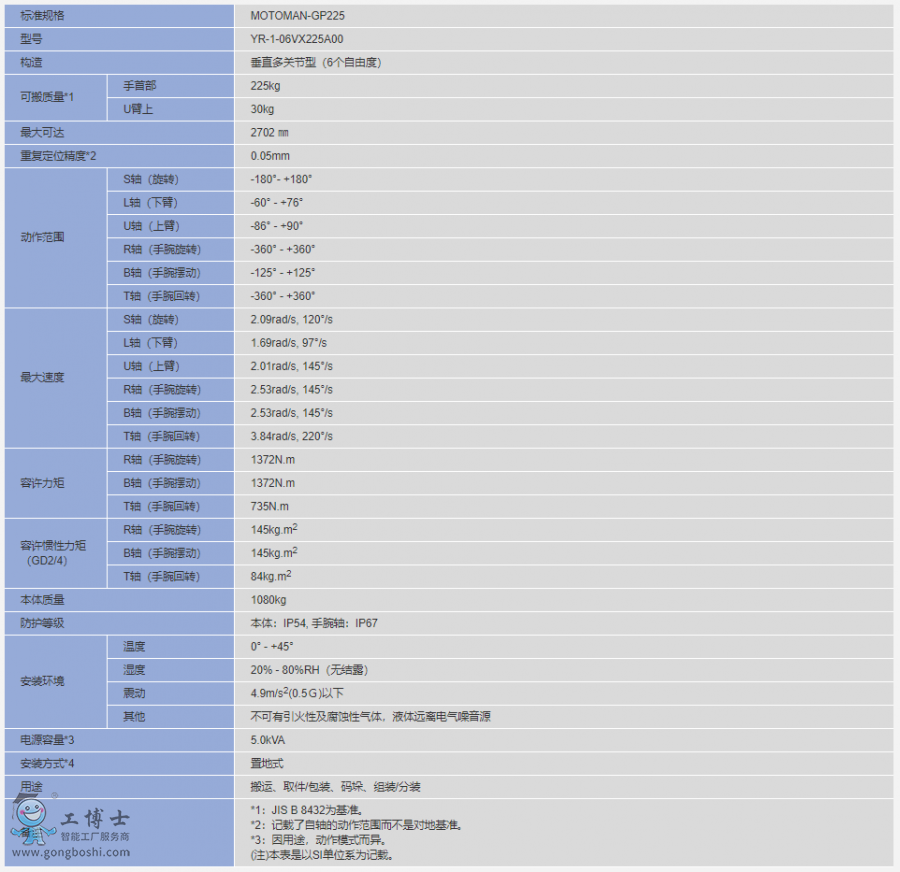Select the '-60° - +76°' range value
This screenshot has width=900, height=872.
[x=277, y=203]
